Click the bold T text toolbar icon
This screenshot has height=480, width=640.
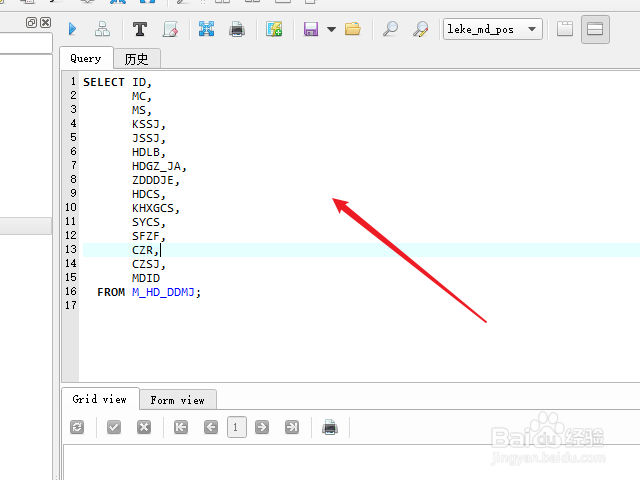pos(140,29)
